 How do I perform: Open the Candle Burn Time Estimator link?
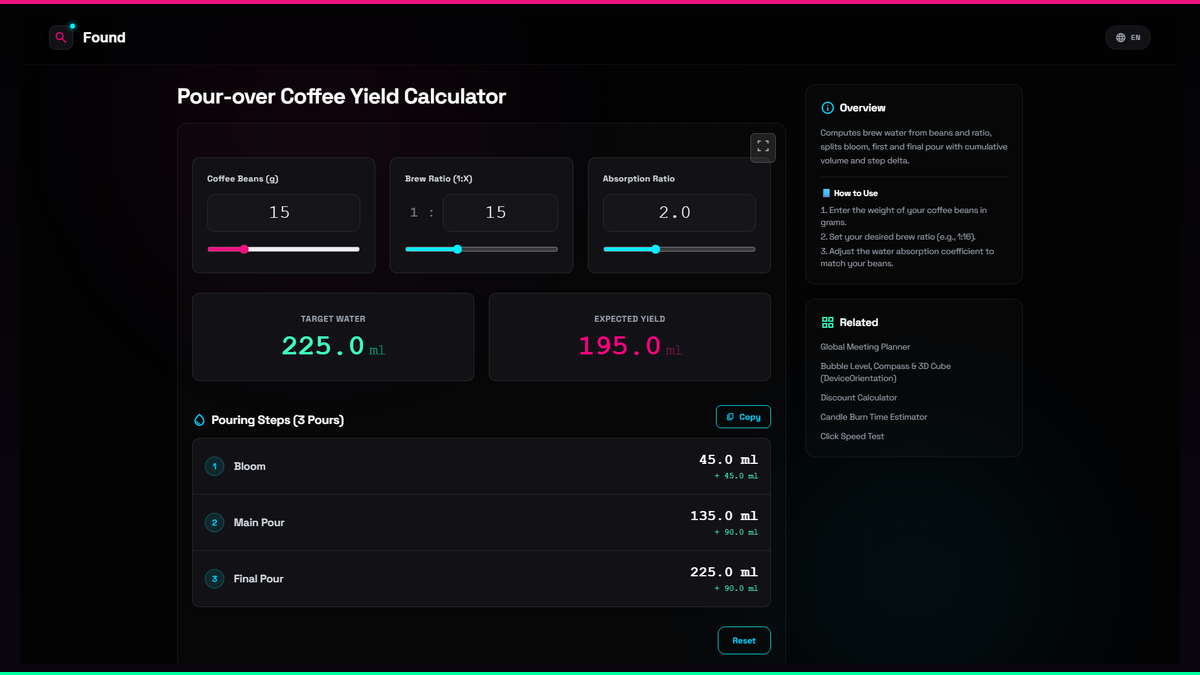(873, 417)
